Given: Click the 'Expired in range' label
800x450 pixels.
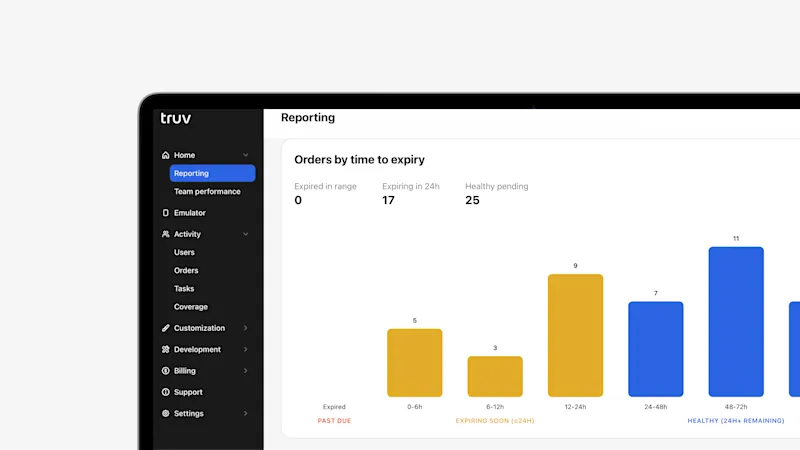Looking at the screenshot, I should [x=326, y=187].
